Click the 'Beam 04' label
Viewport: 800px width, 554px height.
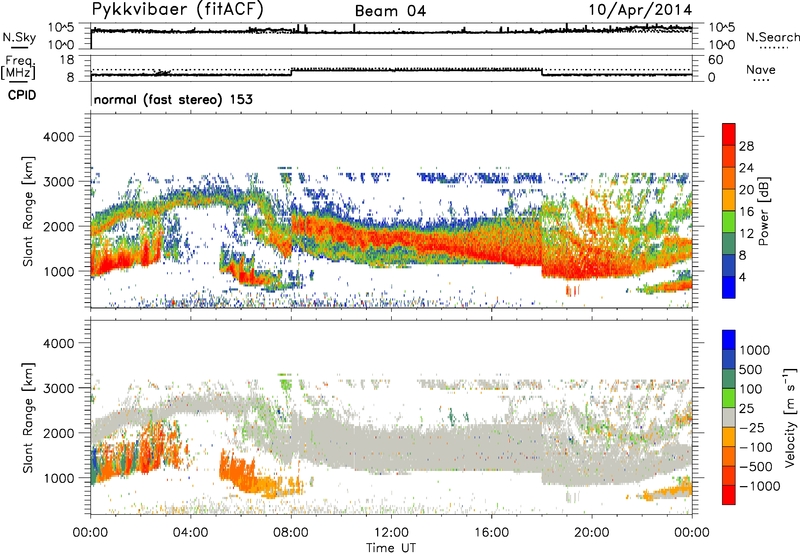coord(390,11)
